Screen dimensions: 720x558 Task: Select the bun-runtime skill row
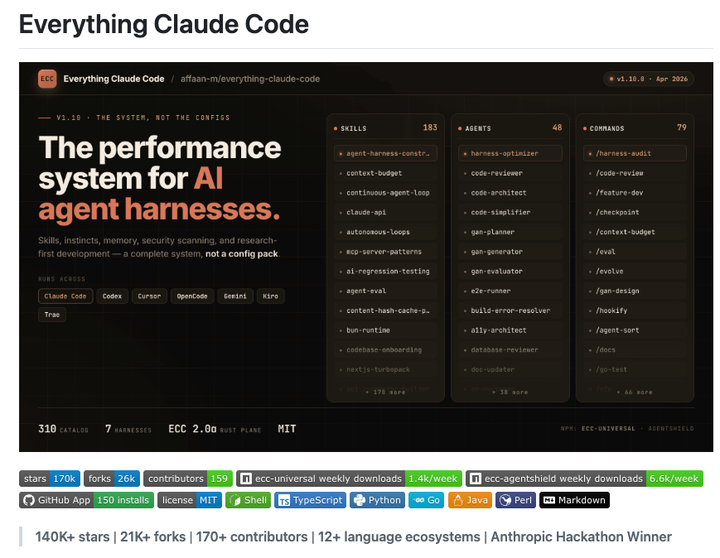386,331
